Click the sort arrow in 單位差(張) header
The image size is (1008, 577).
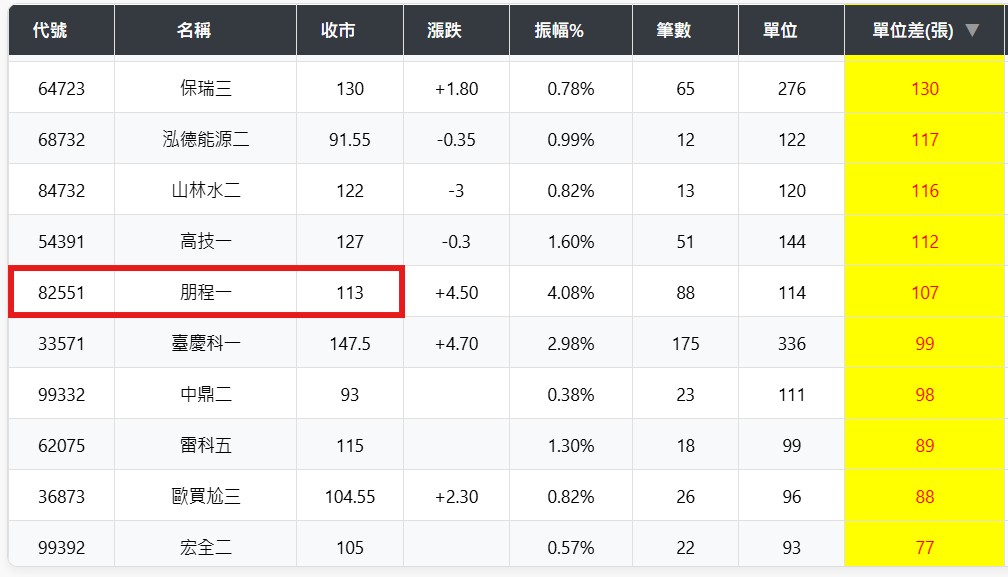point(972,30)
